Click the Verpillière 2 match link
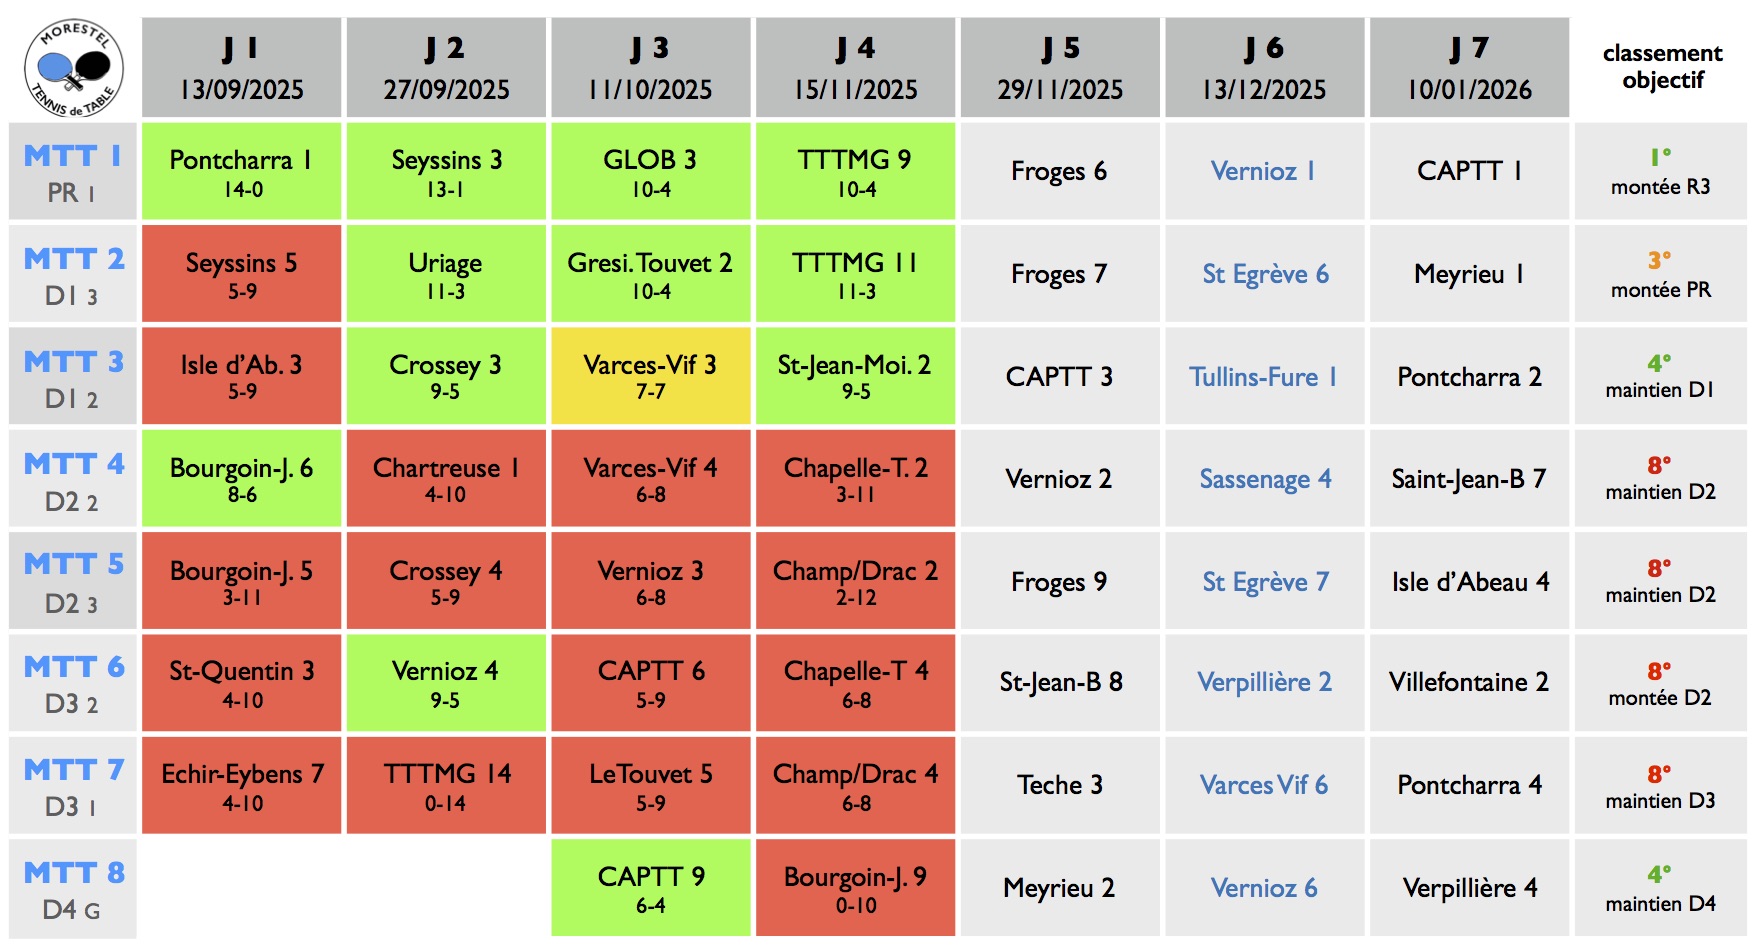Screen dimensions: 1756x947 [1264, 682]
